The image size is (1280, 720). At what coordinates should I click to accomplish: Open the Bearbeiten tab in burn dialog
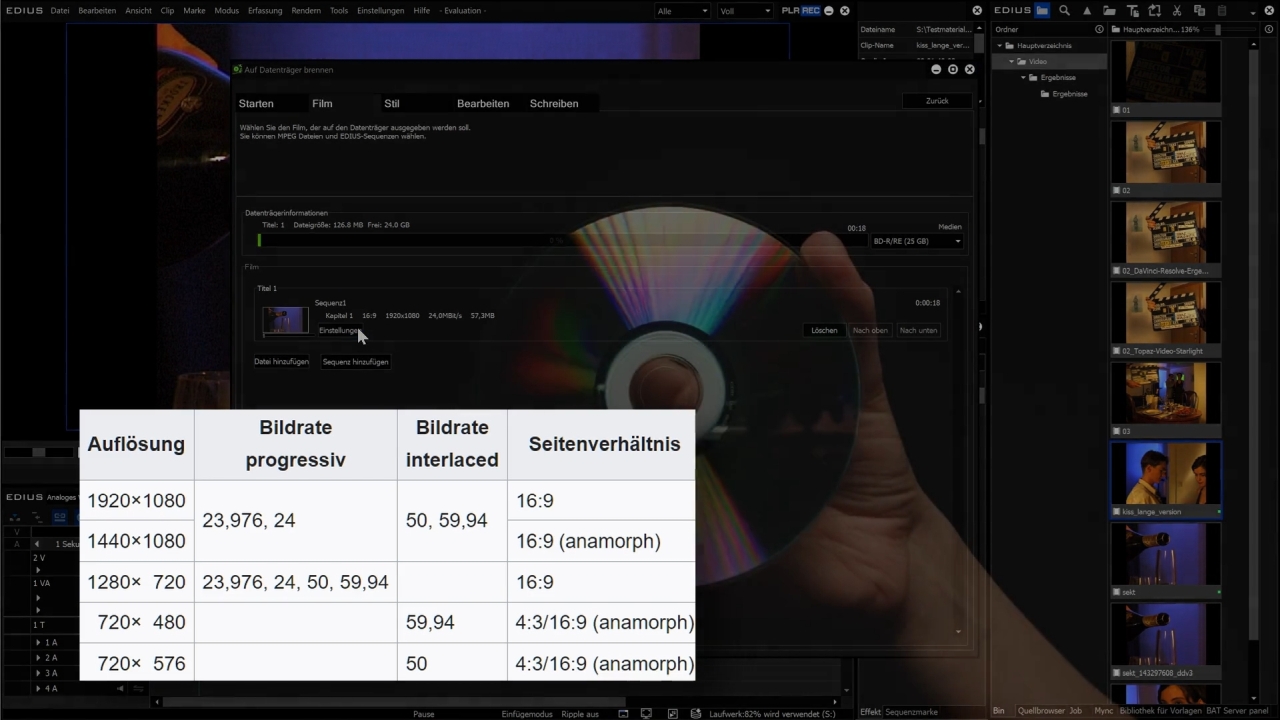coord(483,103)
